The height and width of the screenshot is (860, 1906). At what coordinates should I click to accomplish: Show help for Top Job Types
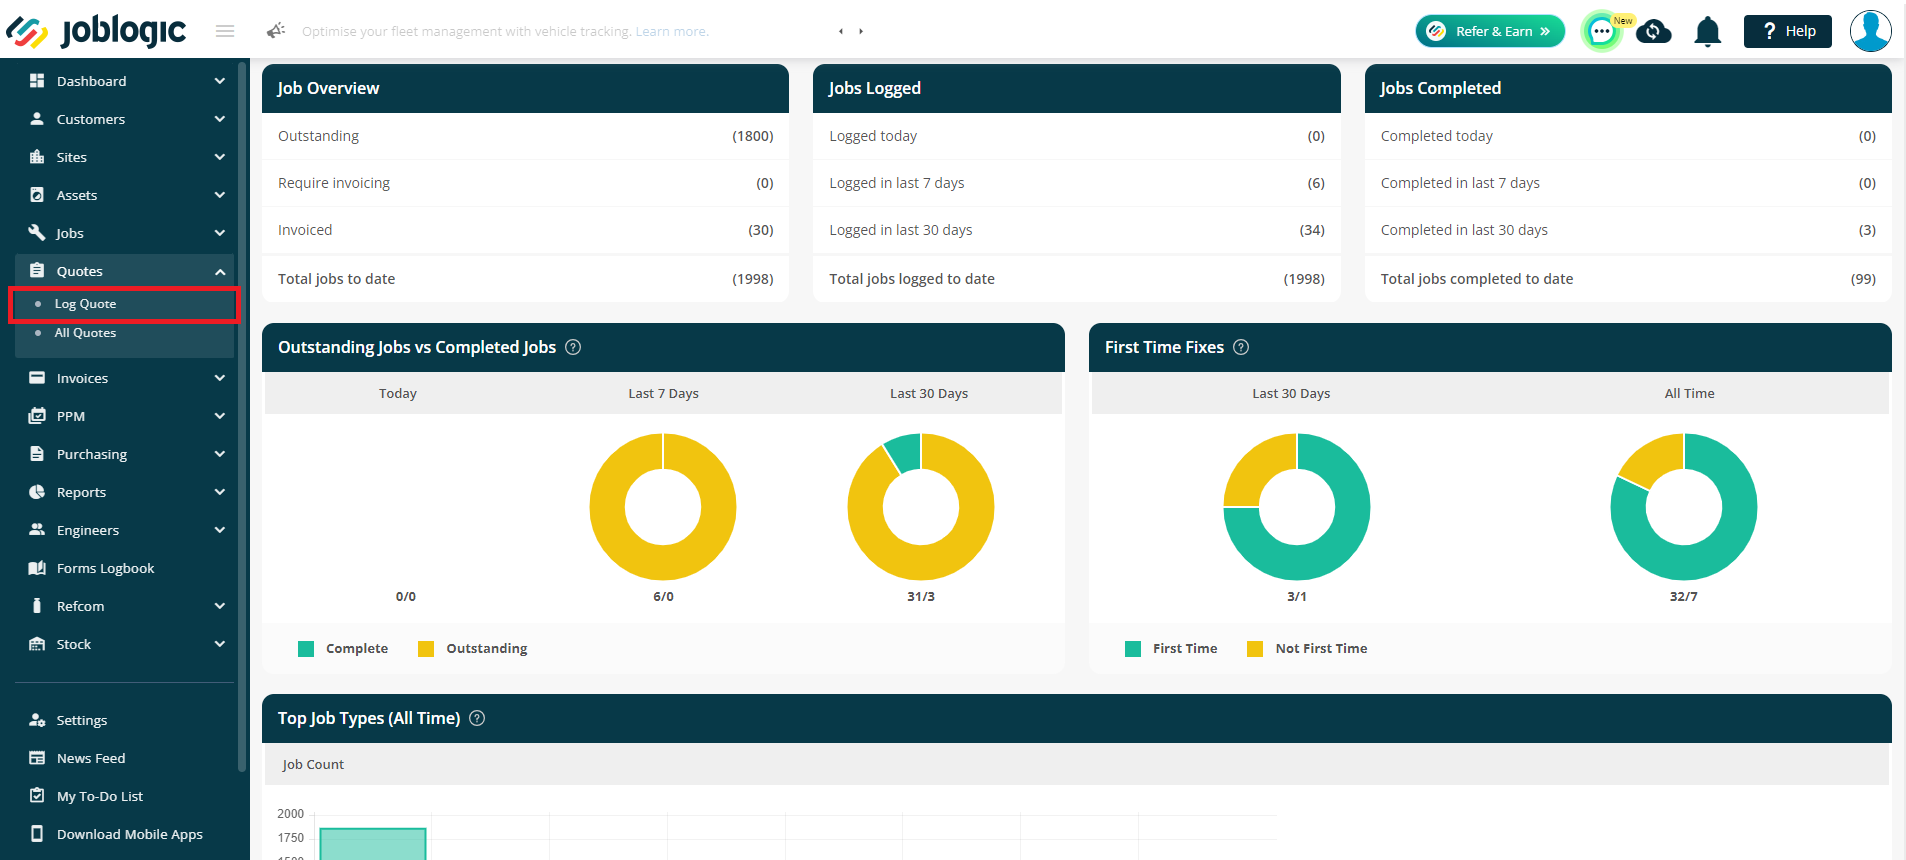click(x=477, y=718)
